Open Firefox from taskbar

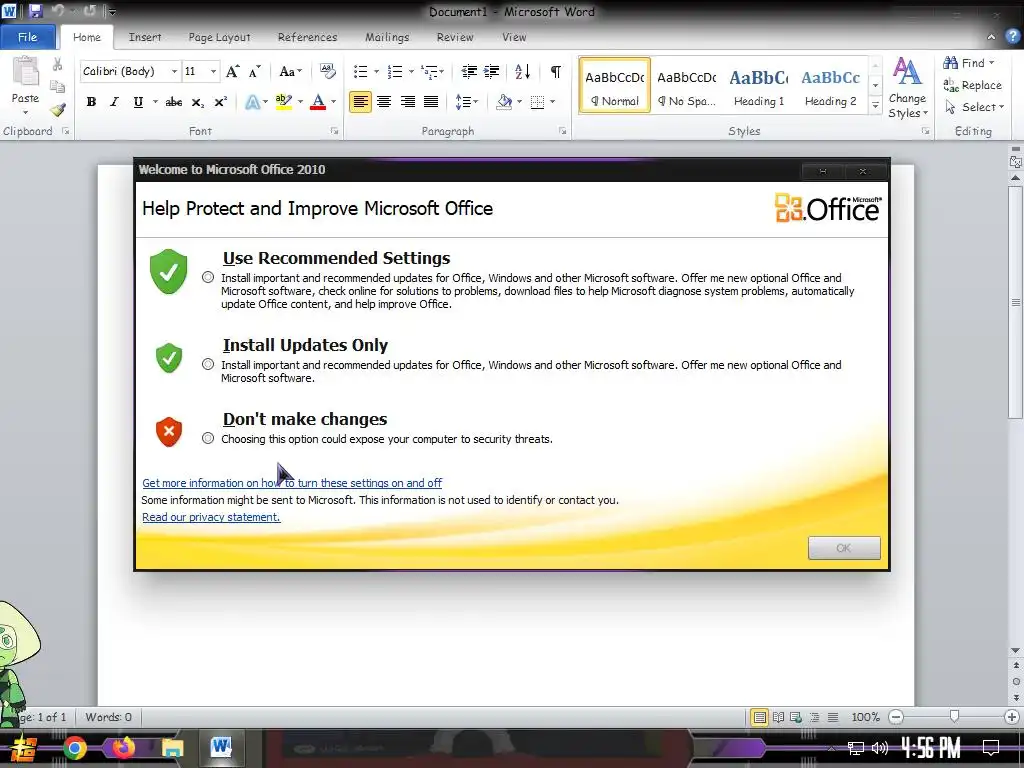coord(123,748)
